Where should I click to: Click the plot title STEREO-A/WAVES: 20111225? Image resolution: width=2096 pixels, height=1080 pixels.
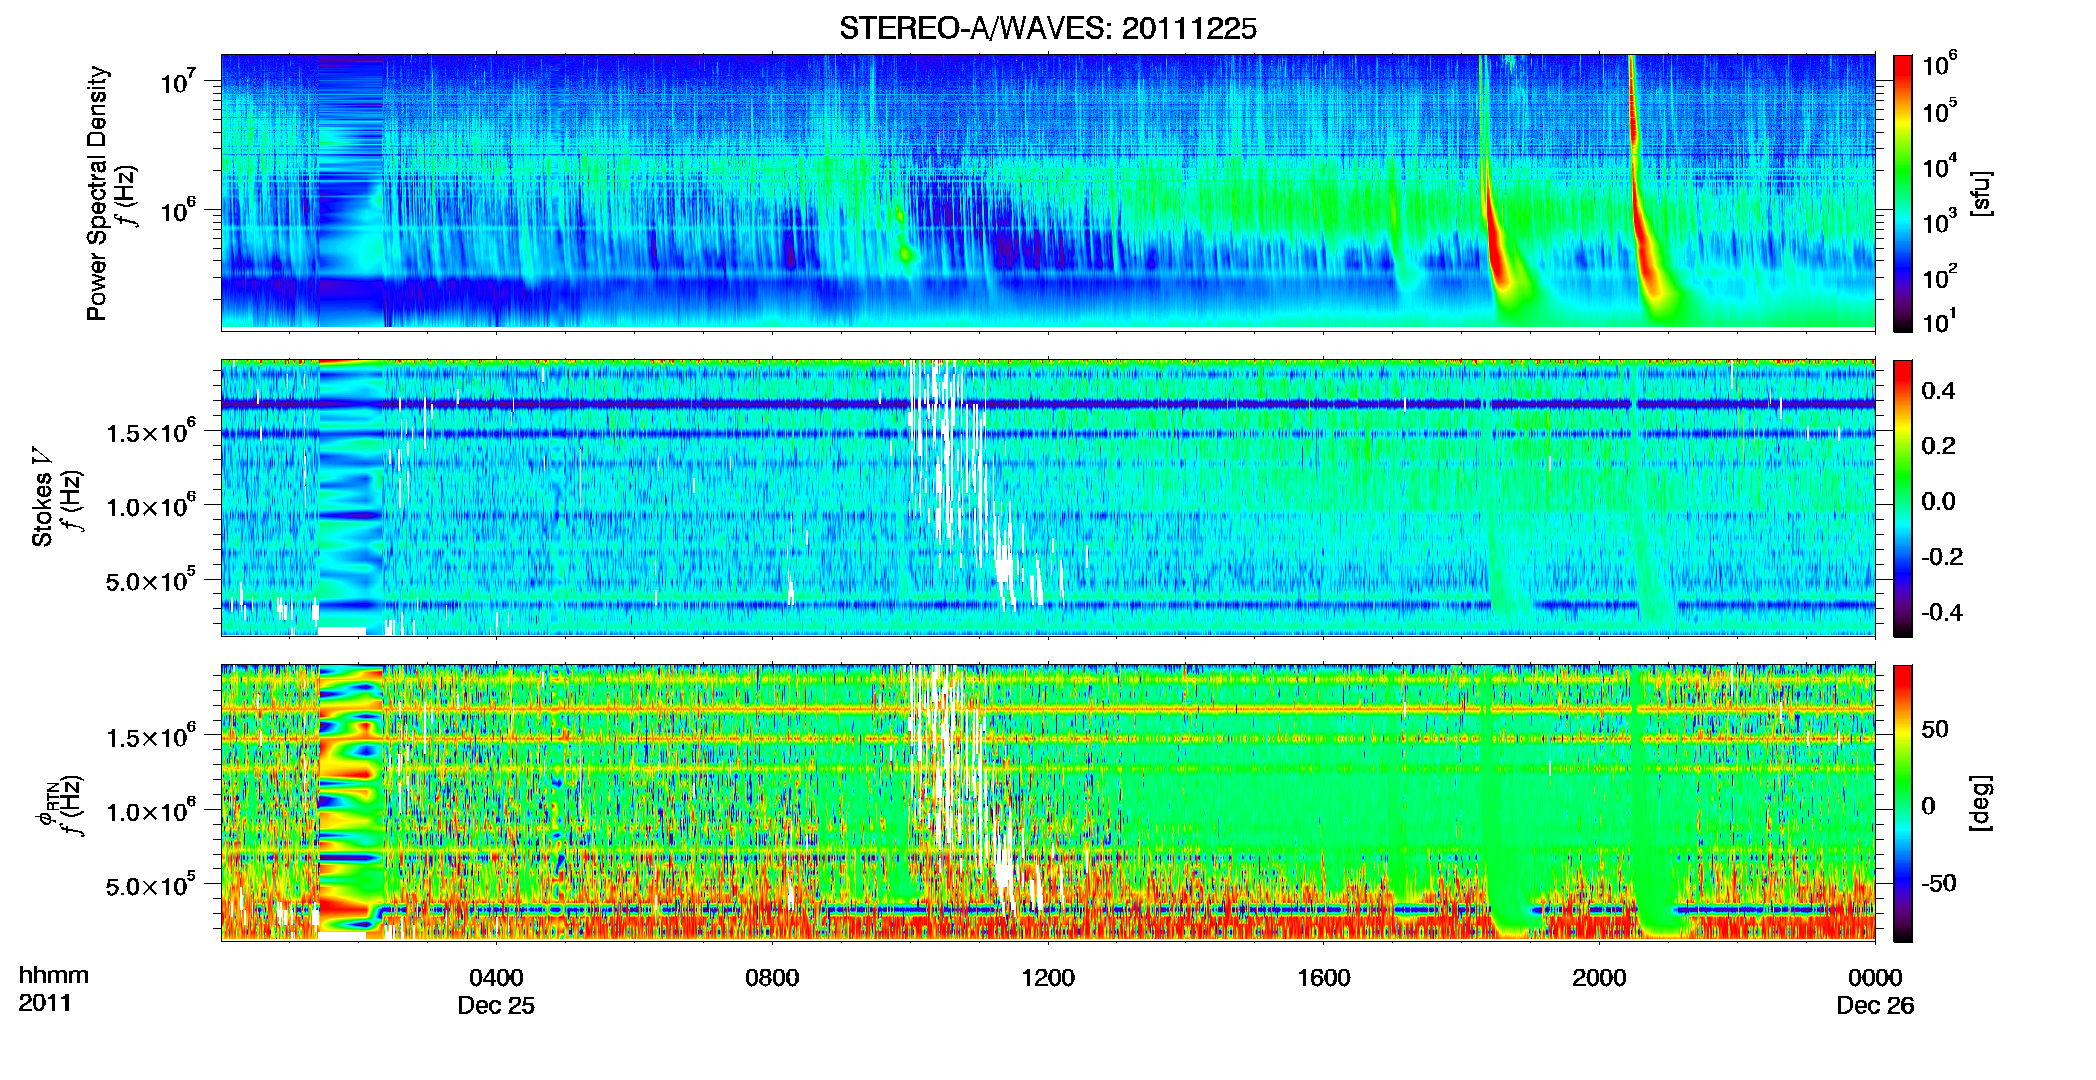point(1047,29)
